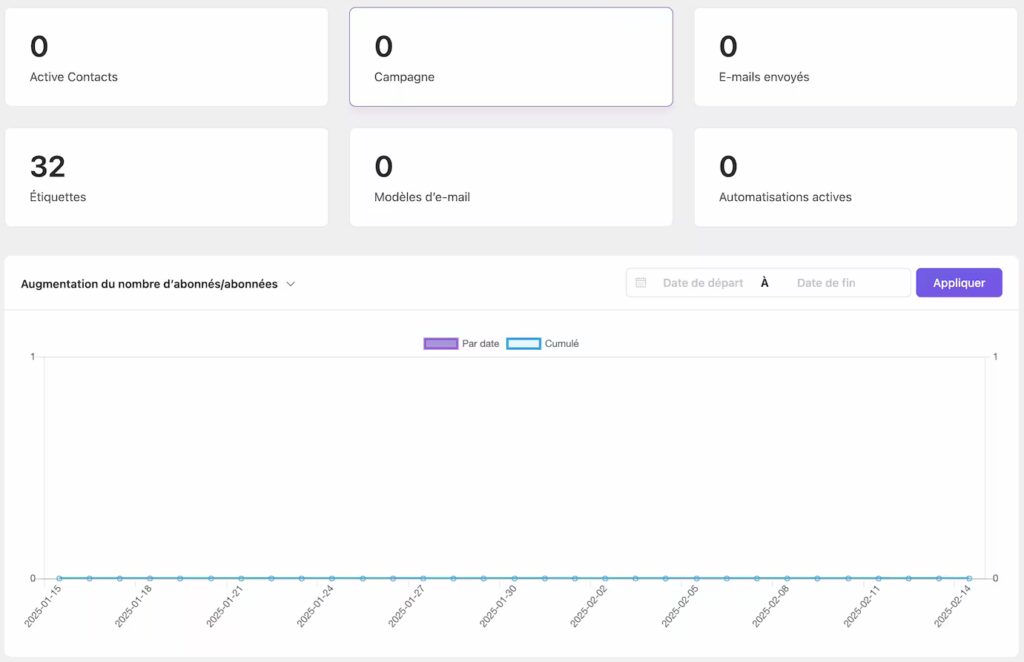Focus the Date de fin field
This screenshot has width=1024, height=662.
coord(826,283)
